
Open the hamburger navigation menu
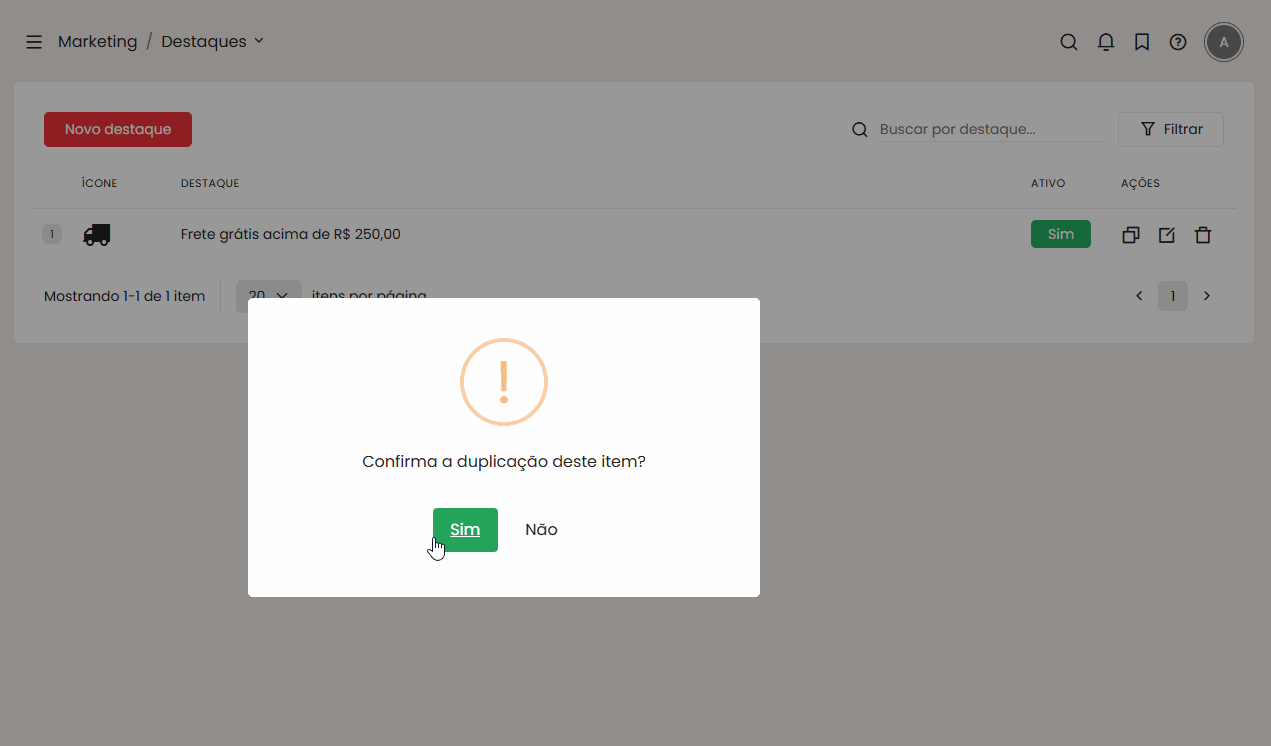coord(34,42)
